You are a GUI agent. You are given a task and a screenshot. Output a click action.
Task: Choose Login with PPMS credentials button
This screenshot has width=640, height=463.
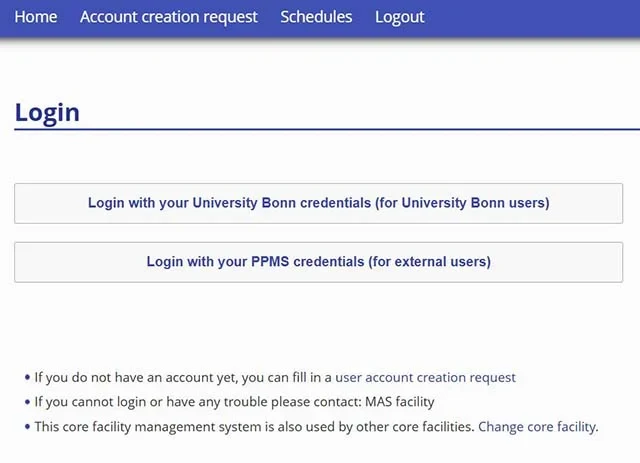[318, 262]
